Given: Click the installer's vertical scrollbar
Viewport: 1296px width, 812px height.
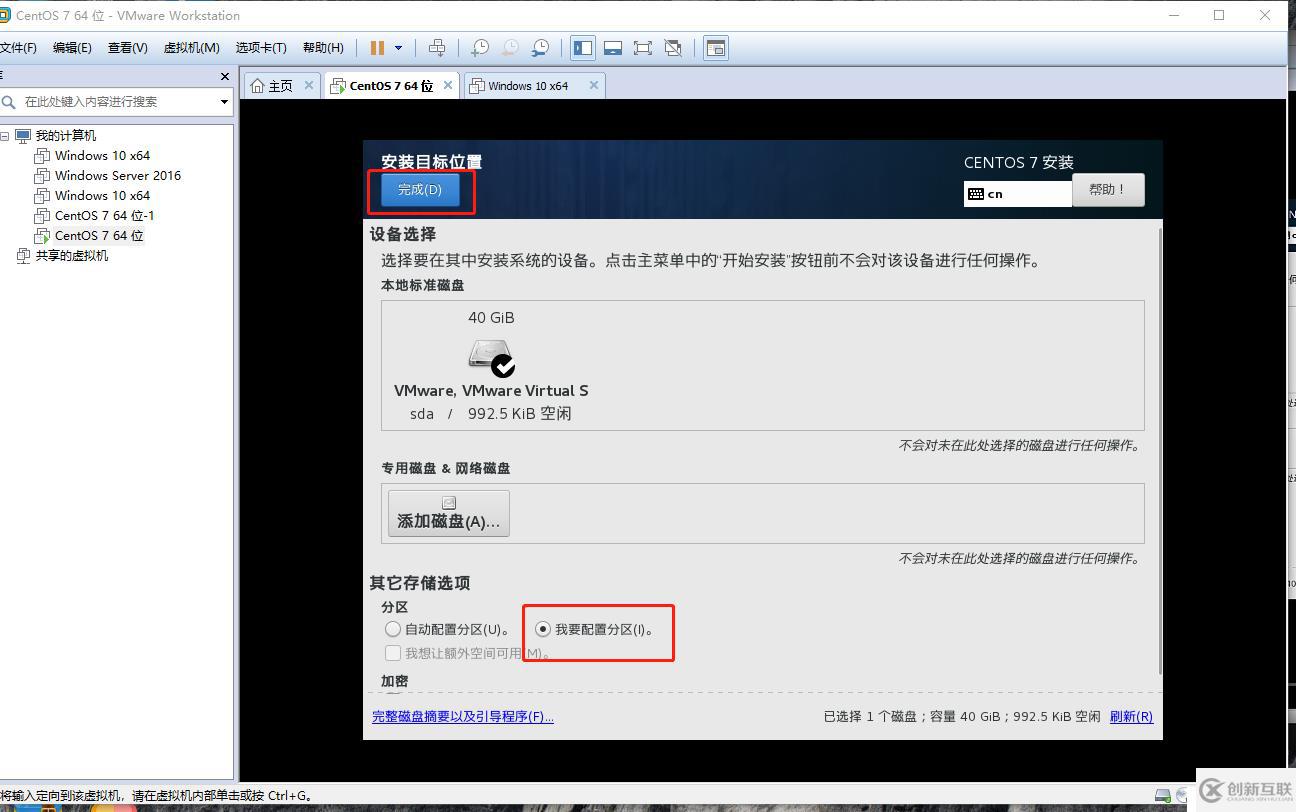Looking at the screenshot, I should 1160,450.
